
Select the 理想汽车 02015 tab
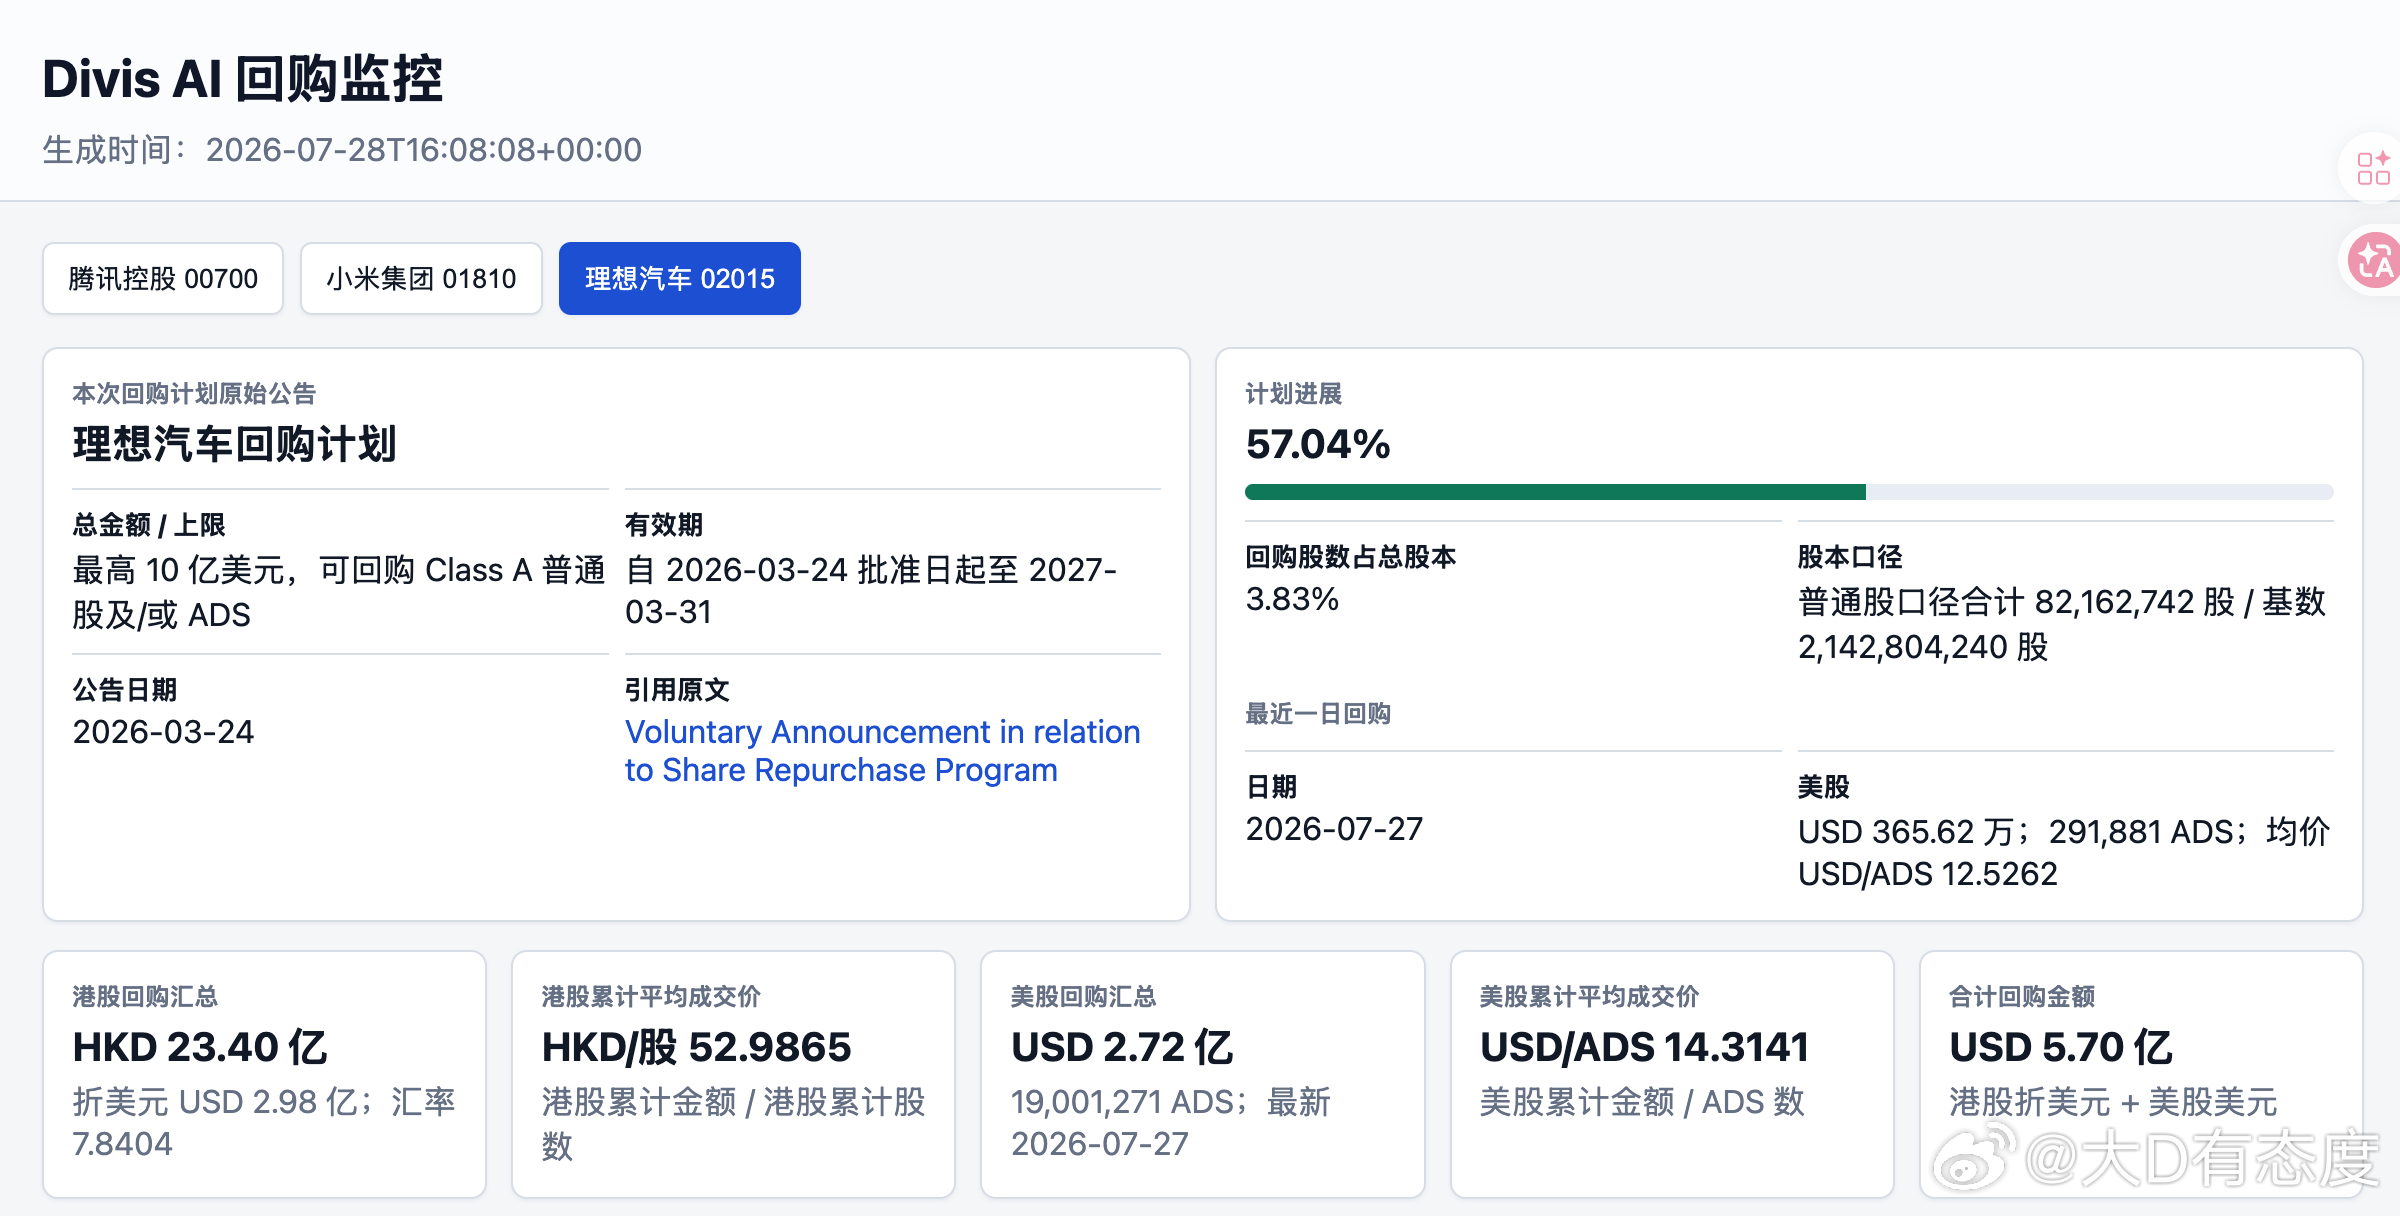[x=680, y=278]
